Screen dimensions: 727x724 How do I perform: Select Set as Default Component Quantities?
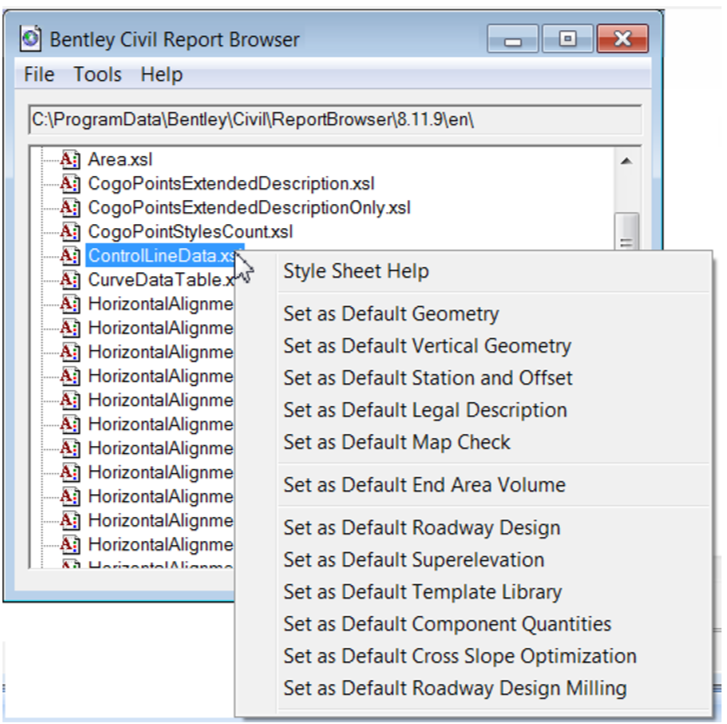click(447, 624)
